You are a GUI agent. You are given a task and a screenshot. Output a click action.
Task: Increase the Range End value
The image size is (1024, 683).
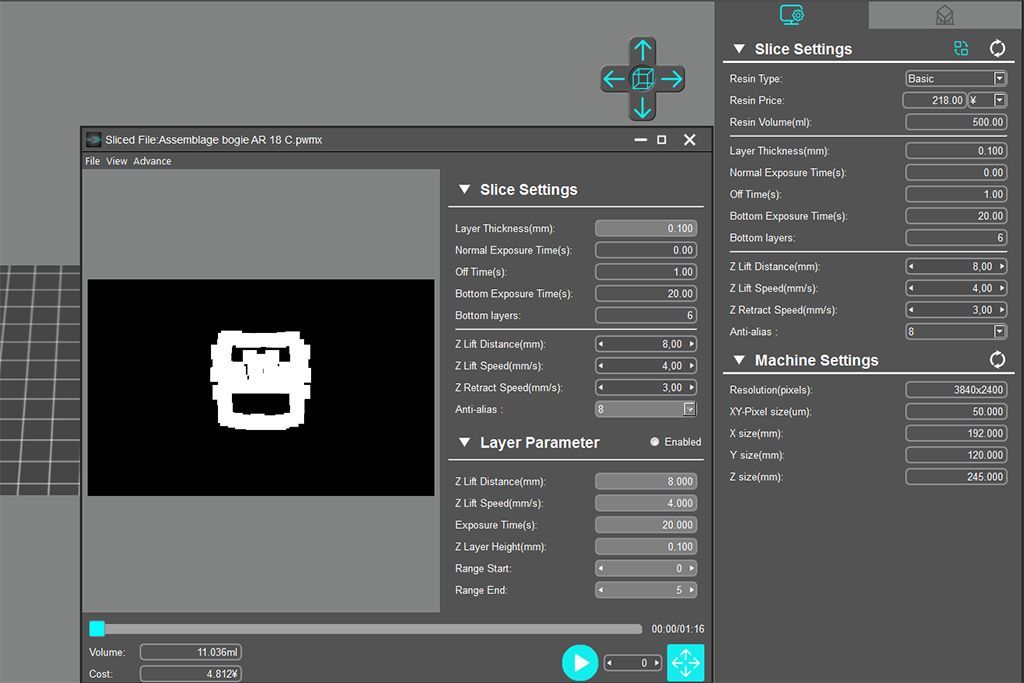pyautogui.click(x=692, y=590)
